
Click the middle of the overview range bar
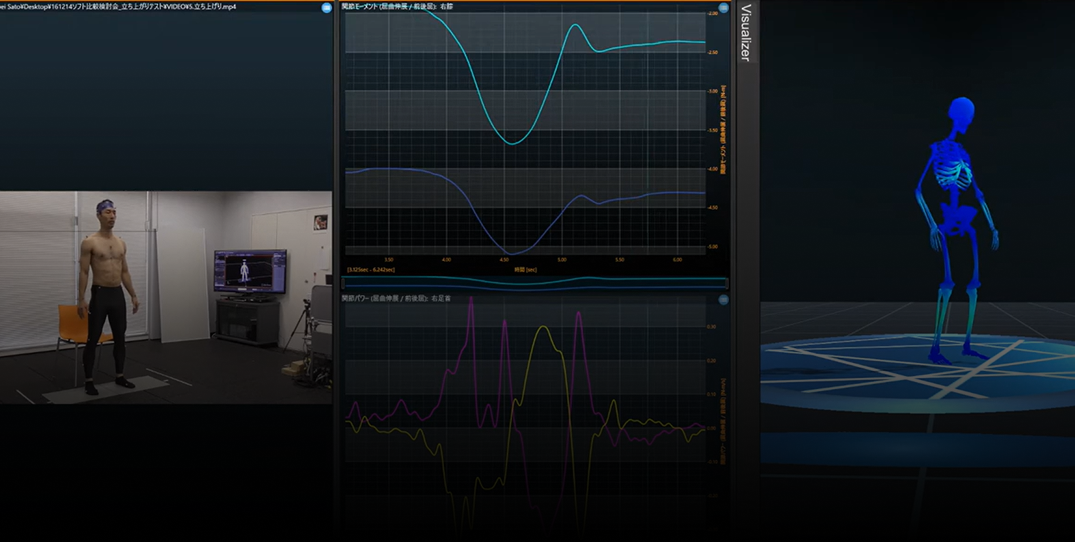[535, 283]
